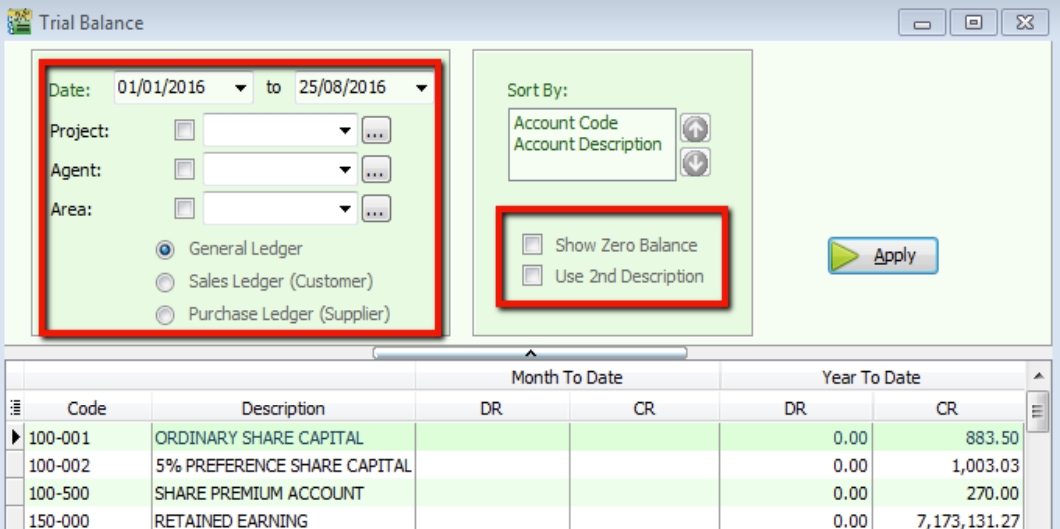
Task: Click the move-down arrow beside Sort By list
Action: [696, 161]
